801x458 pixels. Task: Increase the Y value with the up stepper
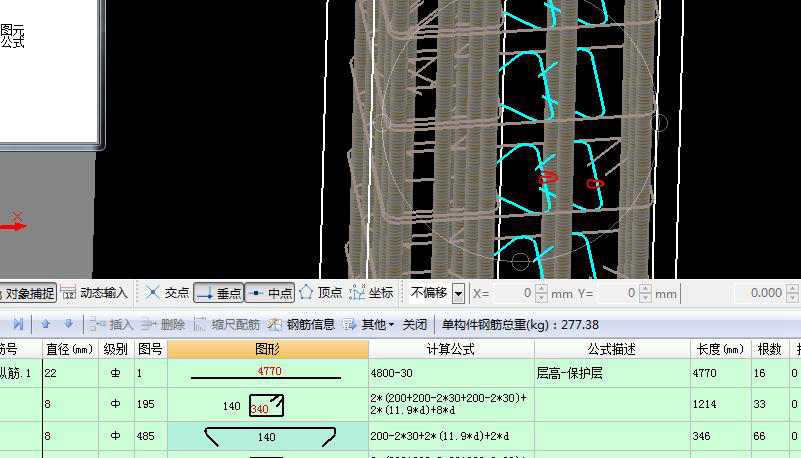645,289
